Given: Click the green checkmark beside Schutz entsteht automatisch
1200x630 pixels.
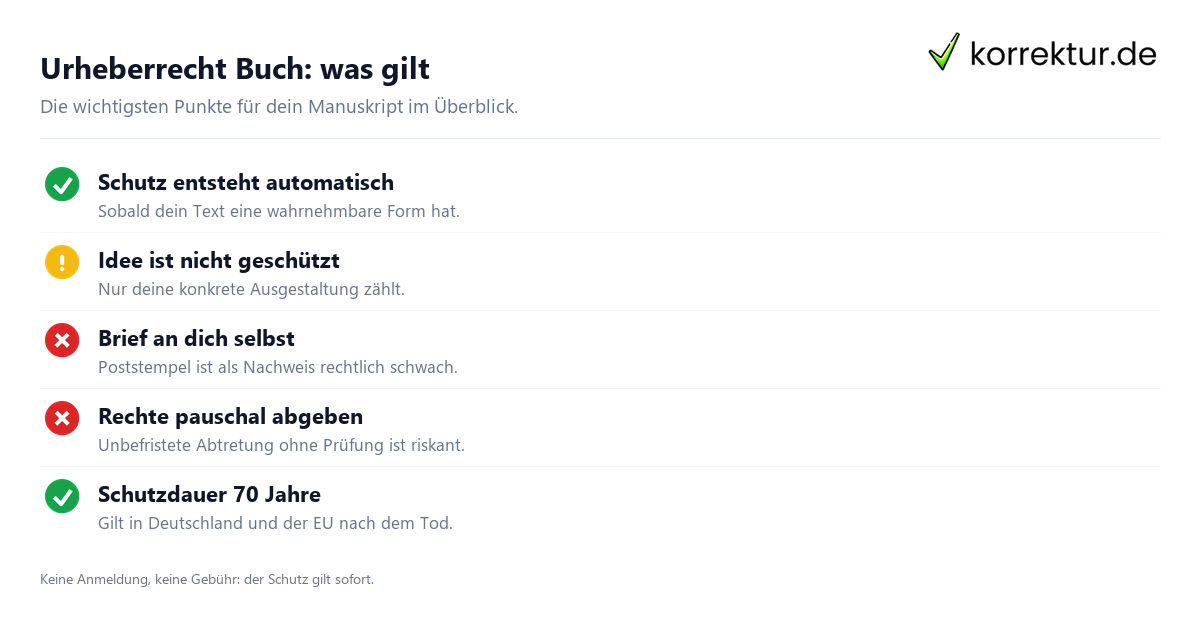Looking at the screenshot, I should (x=62, y=184).
